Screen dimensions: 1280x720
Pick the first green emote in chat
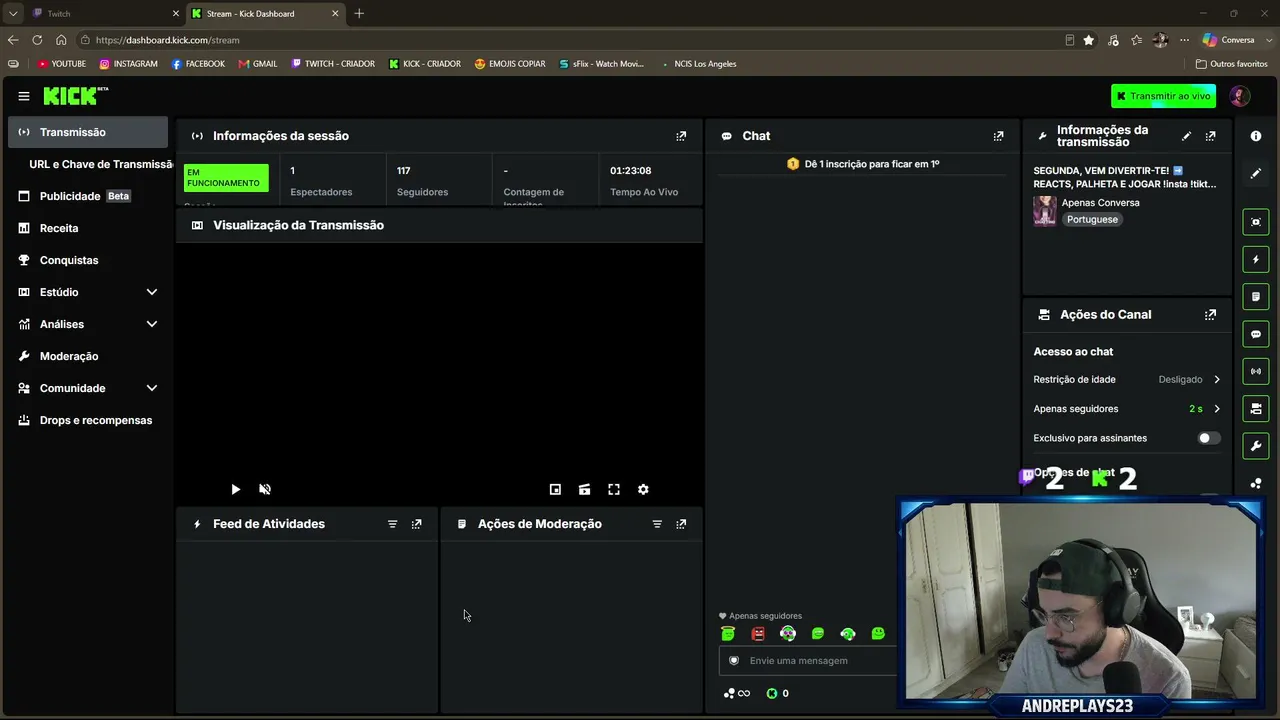pos(728,634)
